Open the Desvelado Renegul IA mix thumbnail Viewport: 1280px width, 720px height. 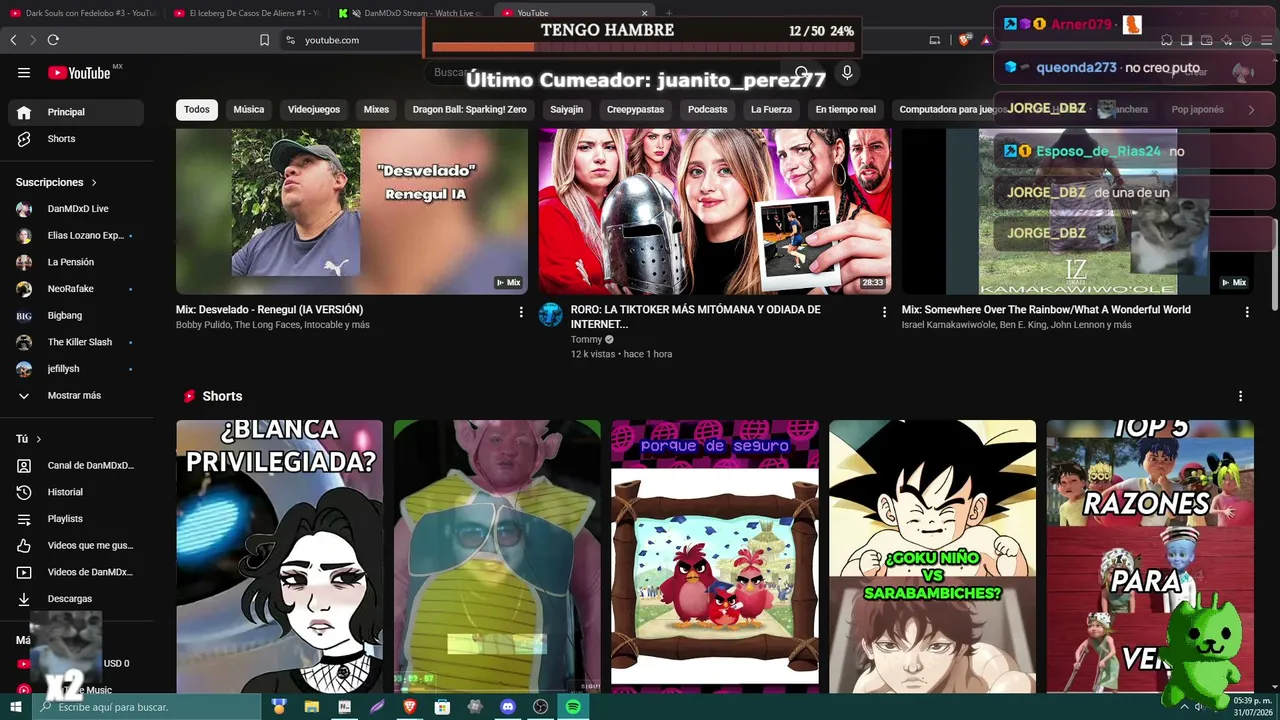pos(352,211)
